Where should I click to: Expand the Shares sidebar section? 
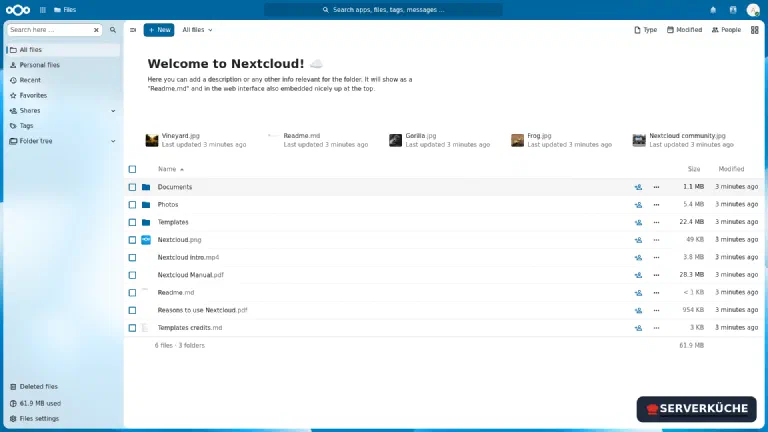point(113,111)
